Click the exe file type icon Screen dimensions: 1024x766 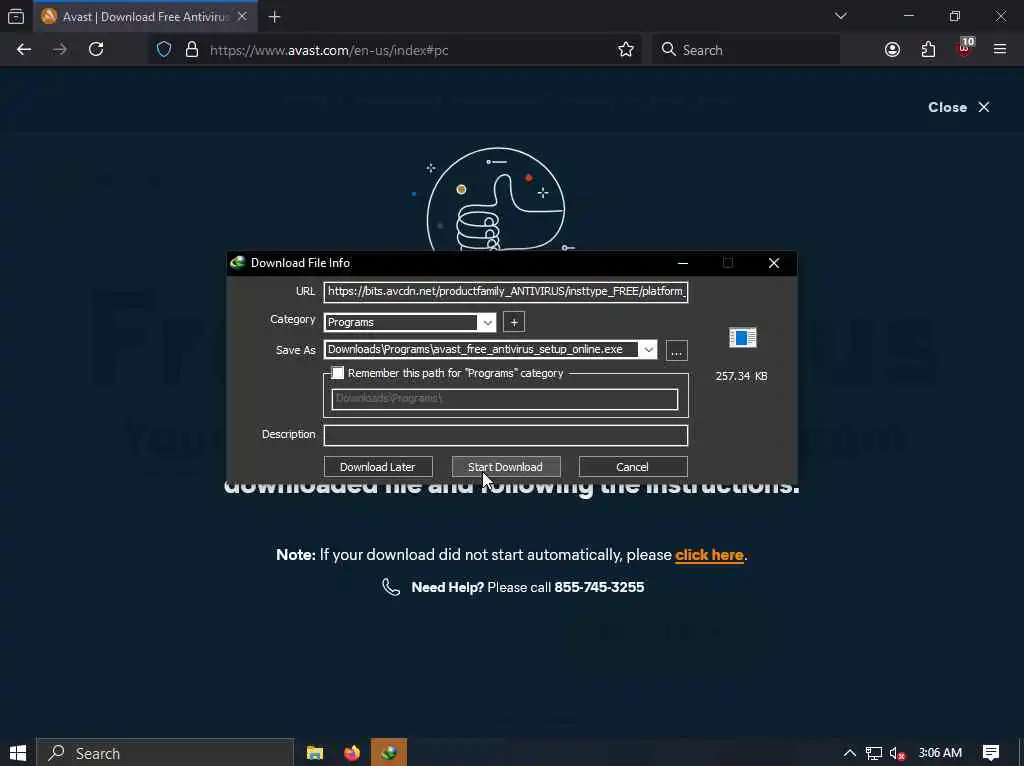tap(743, 338)
